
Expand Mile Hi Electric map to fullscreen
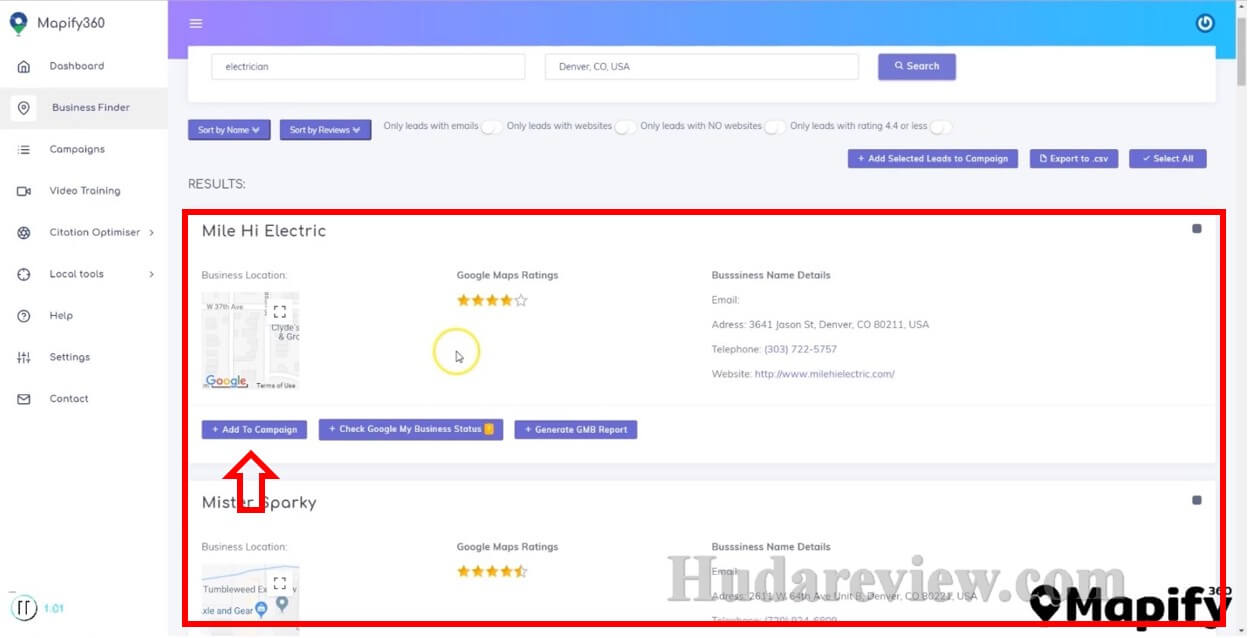click(280, 312)
